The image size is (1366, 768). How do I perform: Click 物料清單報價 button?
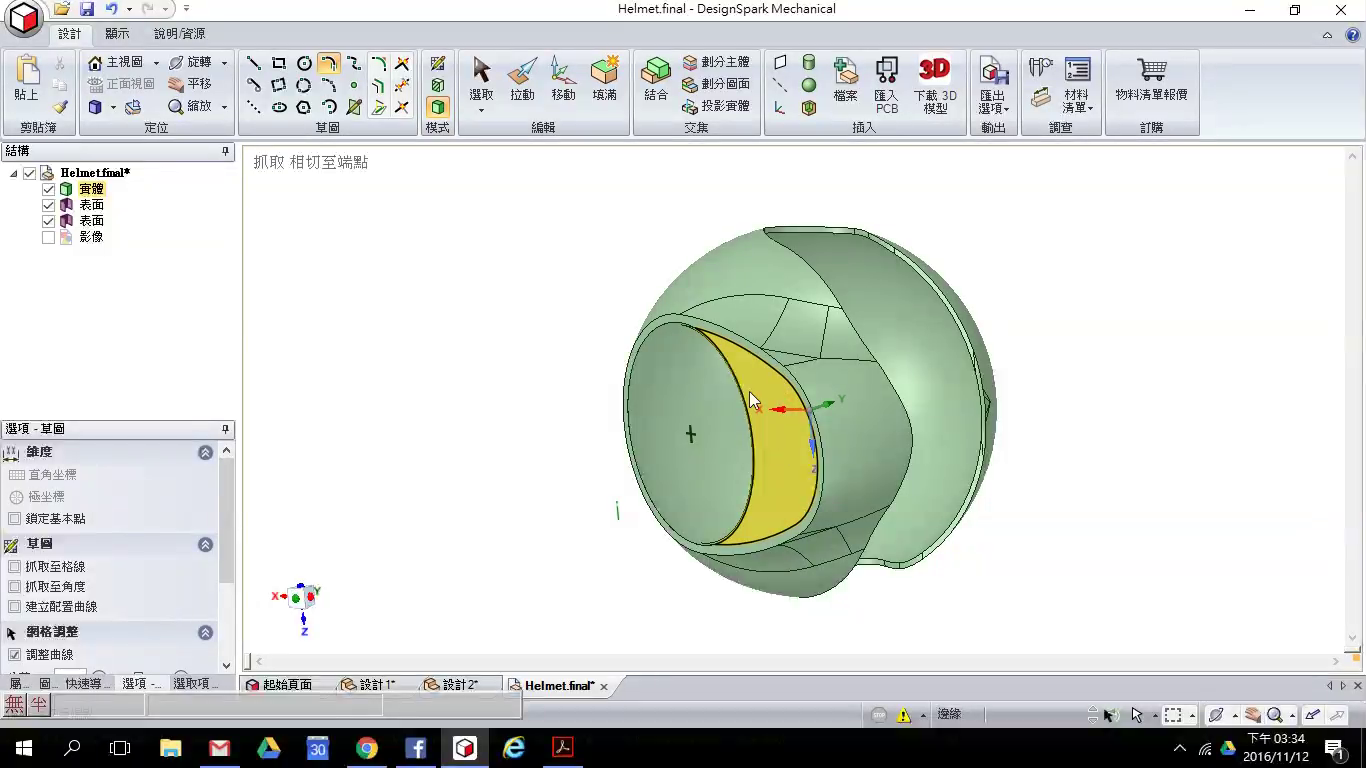[1151, 80]
